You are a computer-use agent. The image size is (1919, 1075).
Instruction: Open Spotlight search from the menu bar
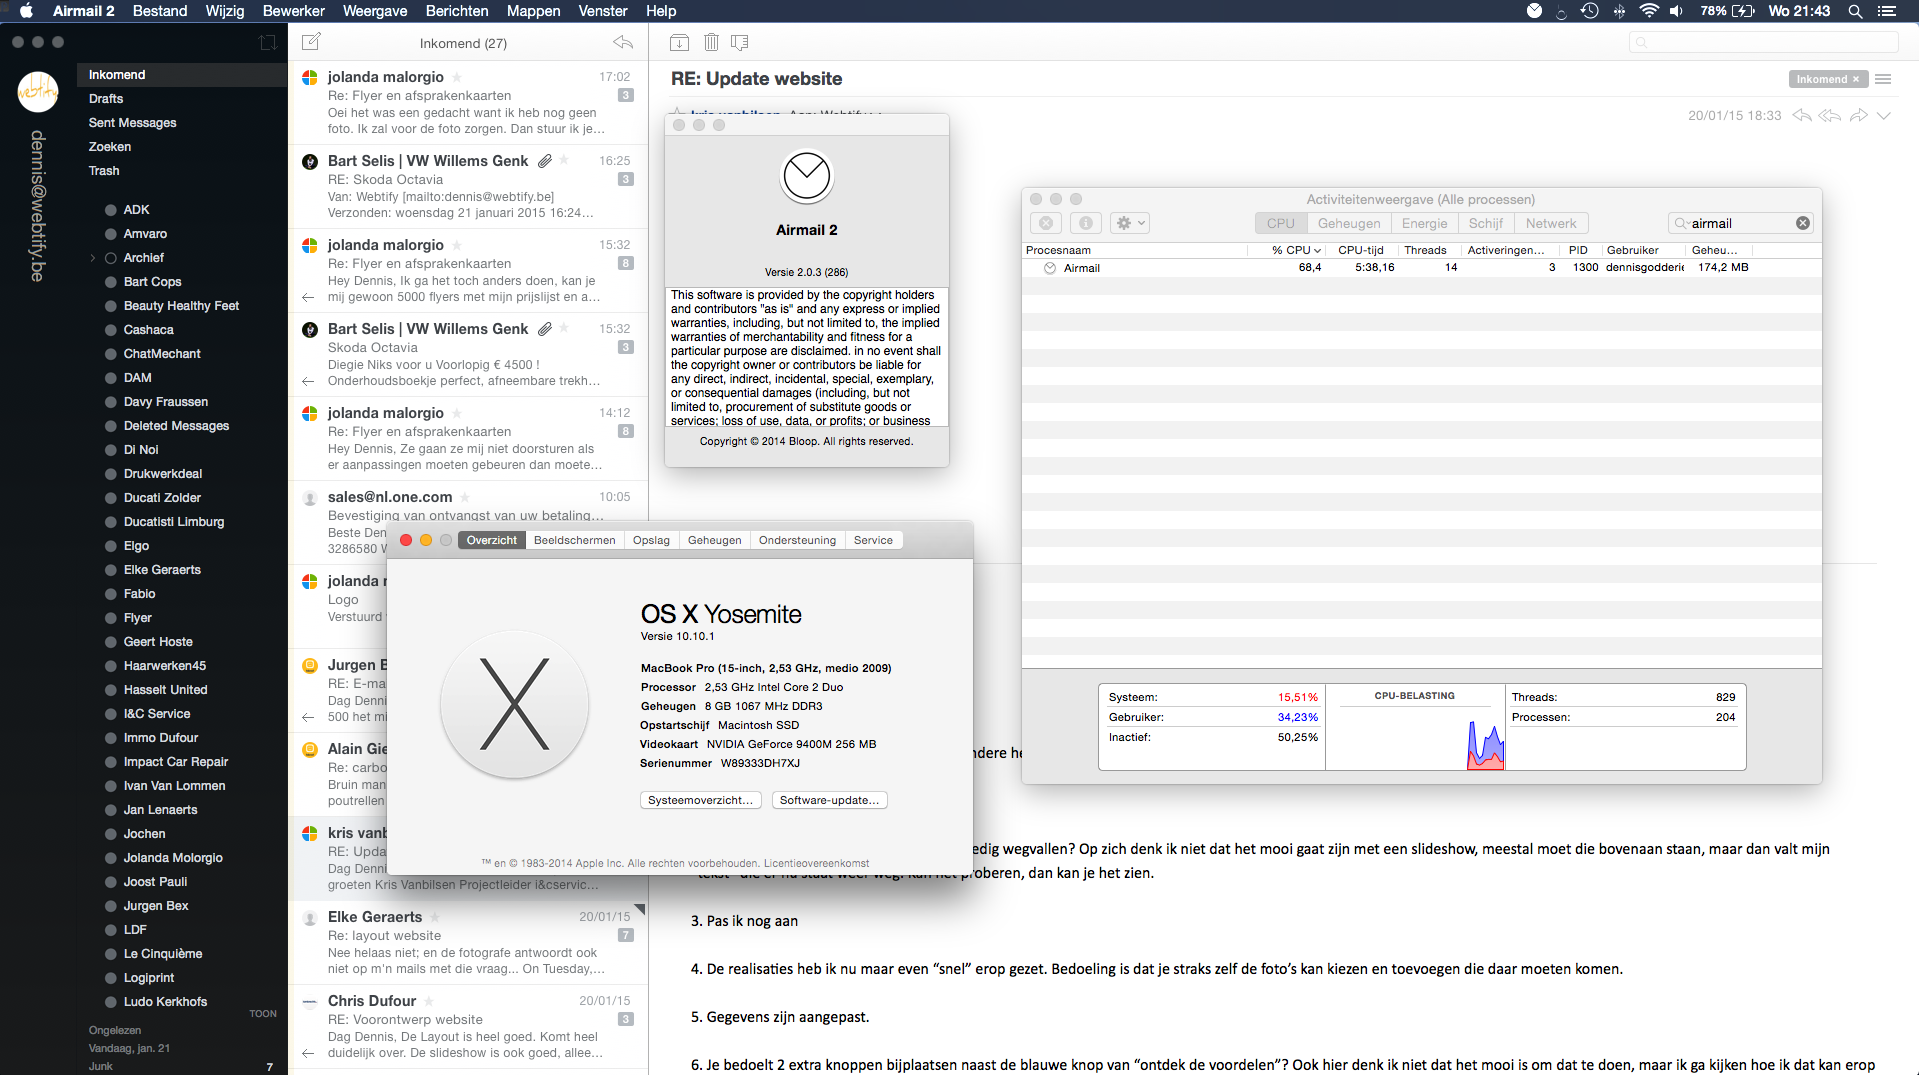(x=1855, y=11)
